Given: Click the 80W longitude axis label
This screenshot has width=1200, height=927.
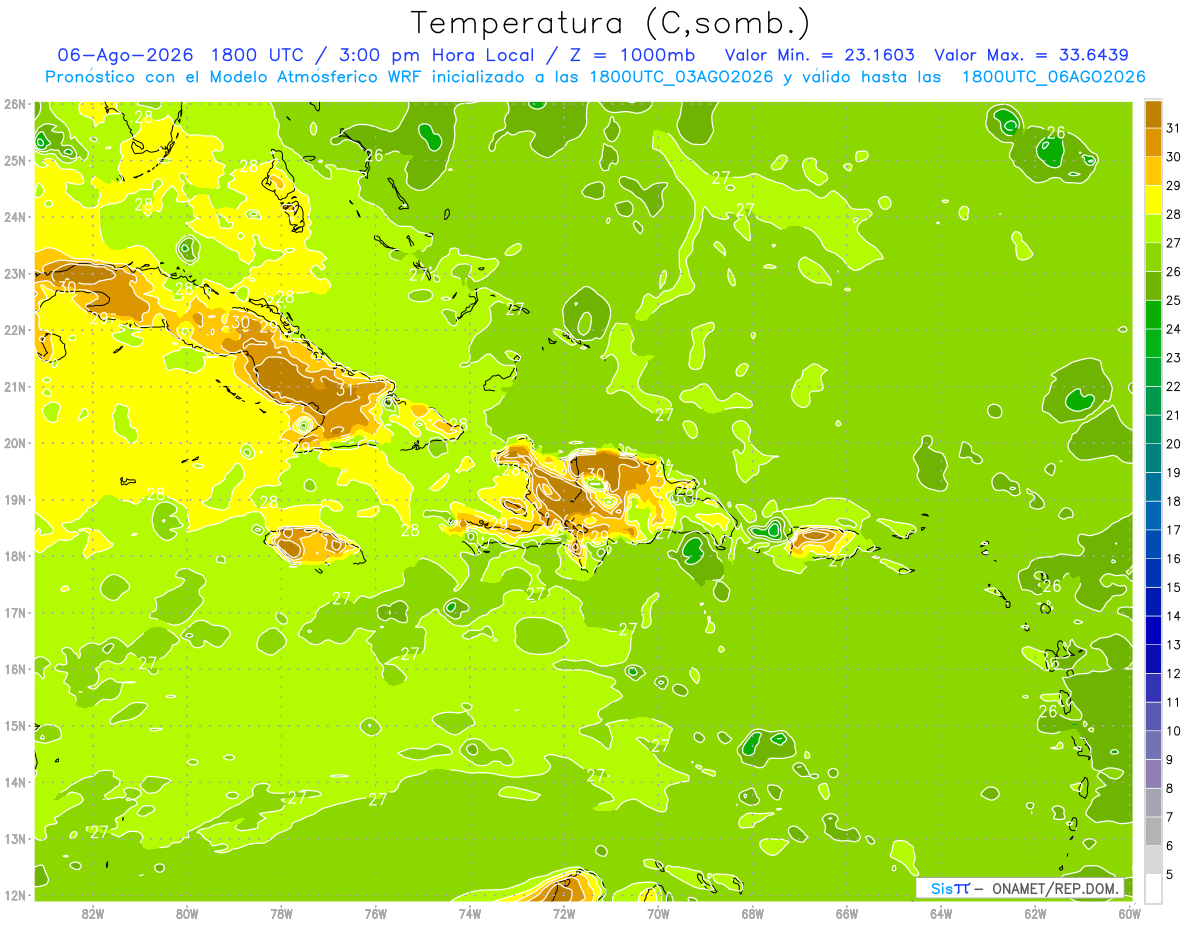Looking at the screenshot, I should [x=187, y=912].
